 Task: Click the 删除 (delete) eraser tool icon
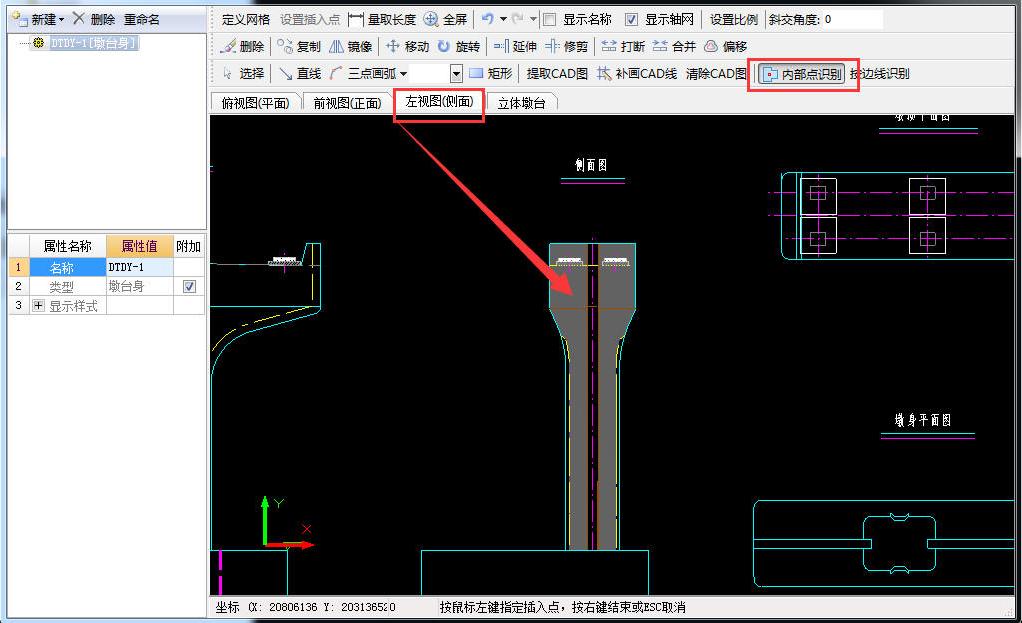(228, 46)
